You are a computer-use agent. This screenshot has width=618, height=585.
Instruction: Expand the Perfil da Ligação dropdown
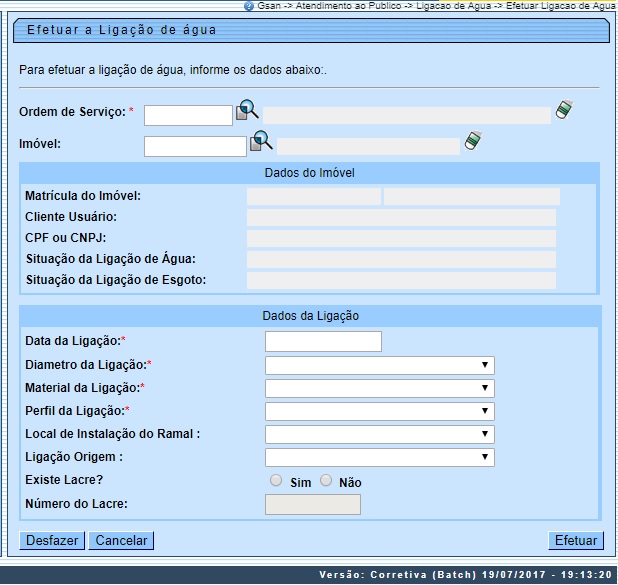(380, 411)
